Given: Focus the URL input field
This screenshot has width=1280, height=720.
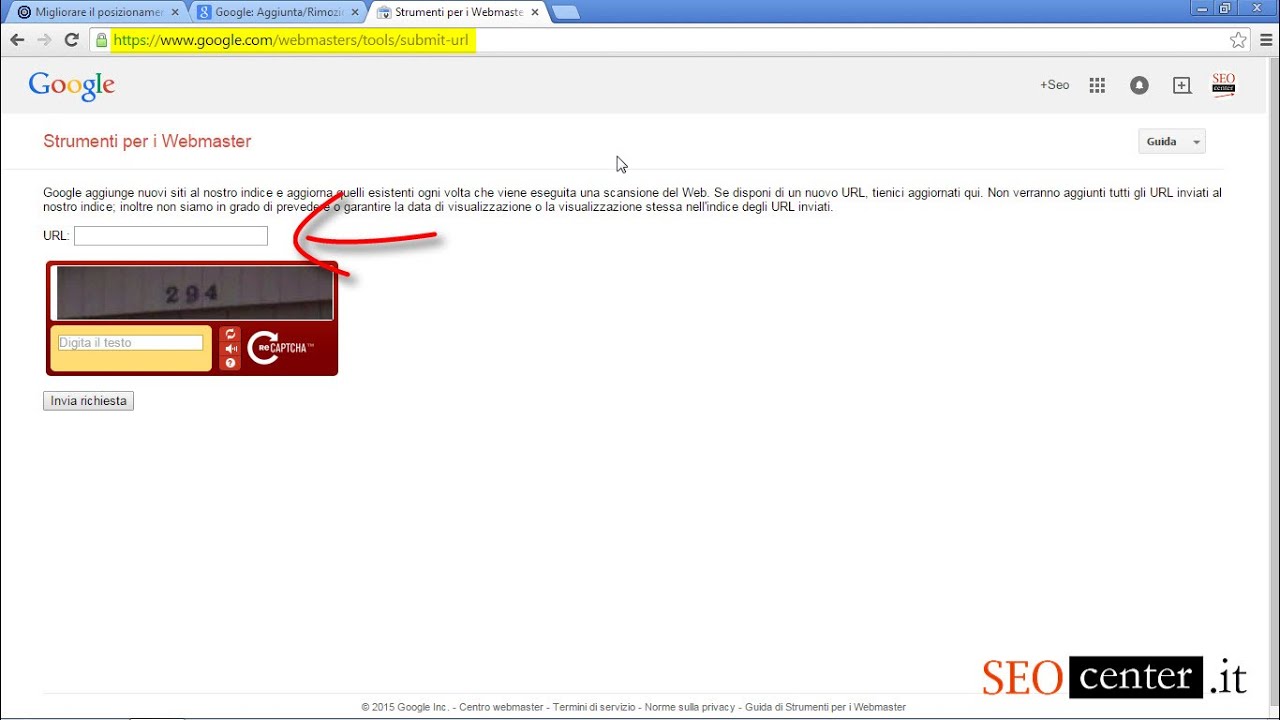Looking at the screenshot, I should point(171,236).
